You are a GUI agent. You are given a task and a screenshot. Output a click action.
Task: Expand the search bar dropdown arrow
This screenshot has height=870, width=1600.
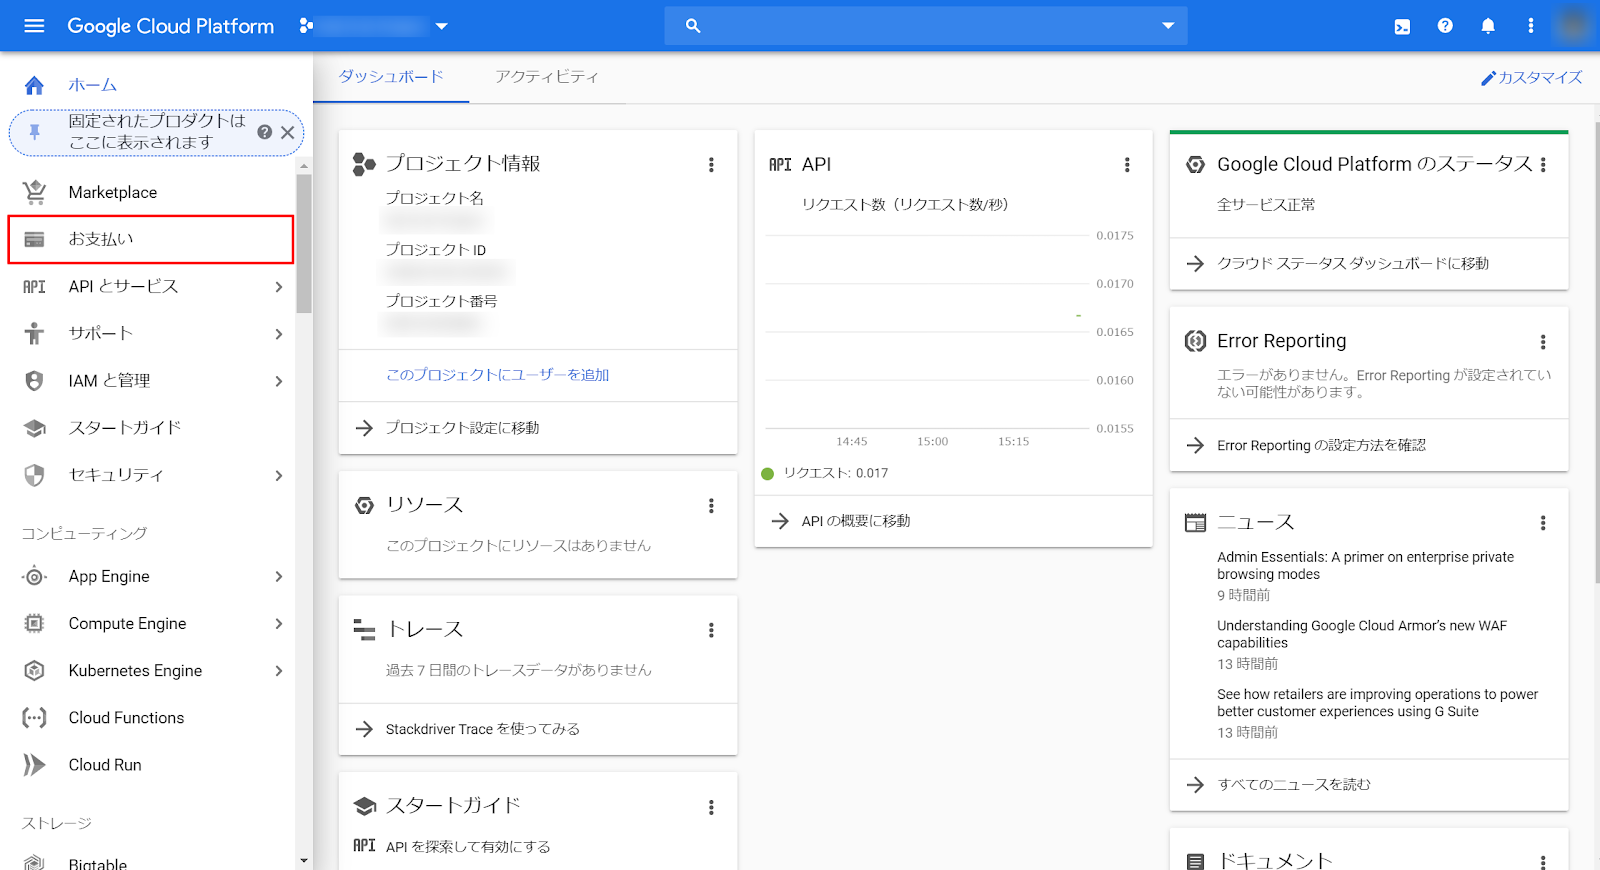(x=1167, y=26)
